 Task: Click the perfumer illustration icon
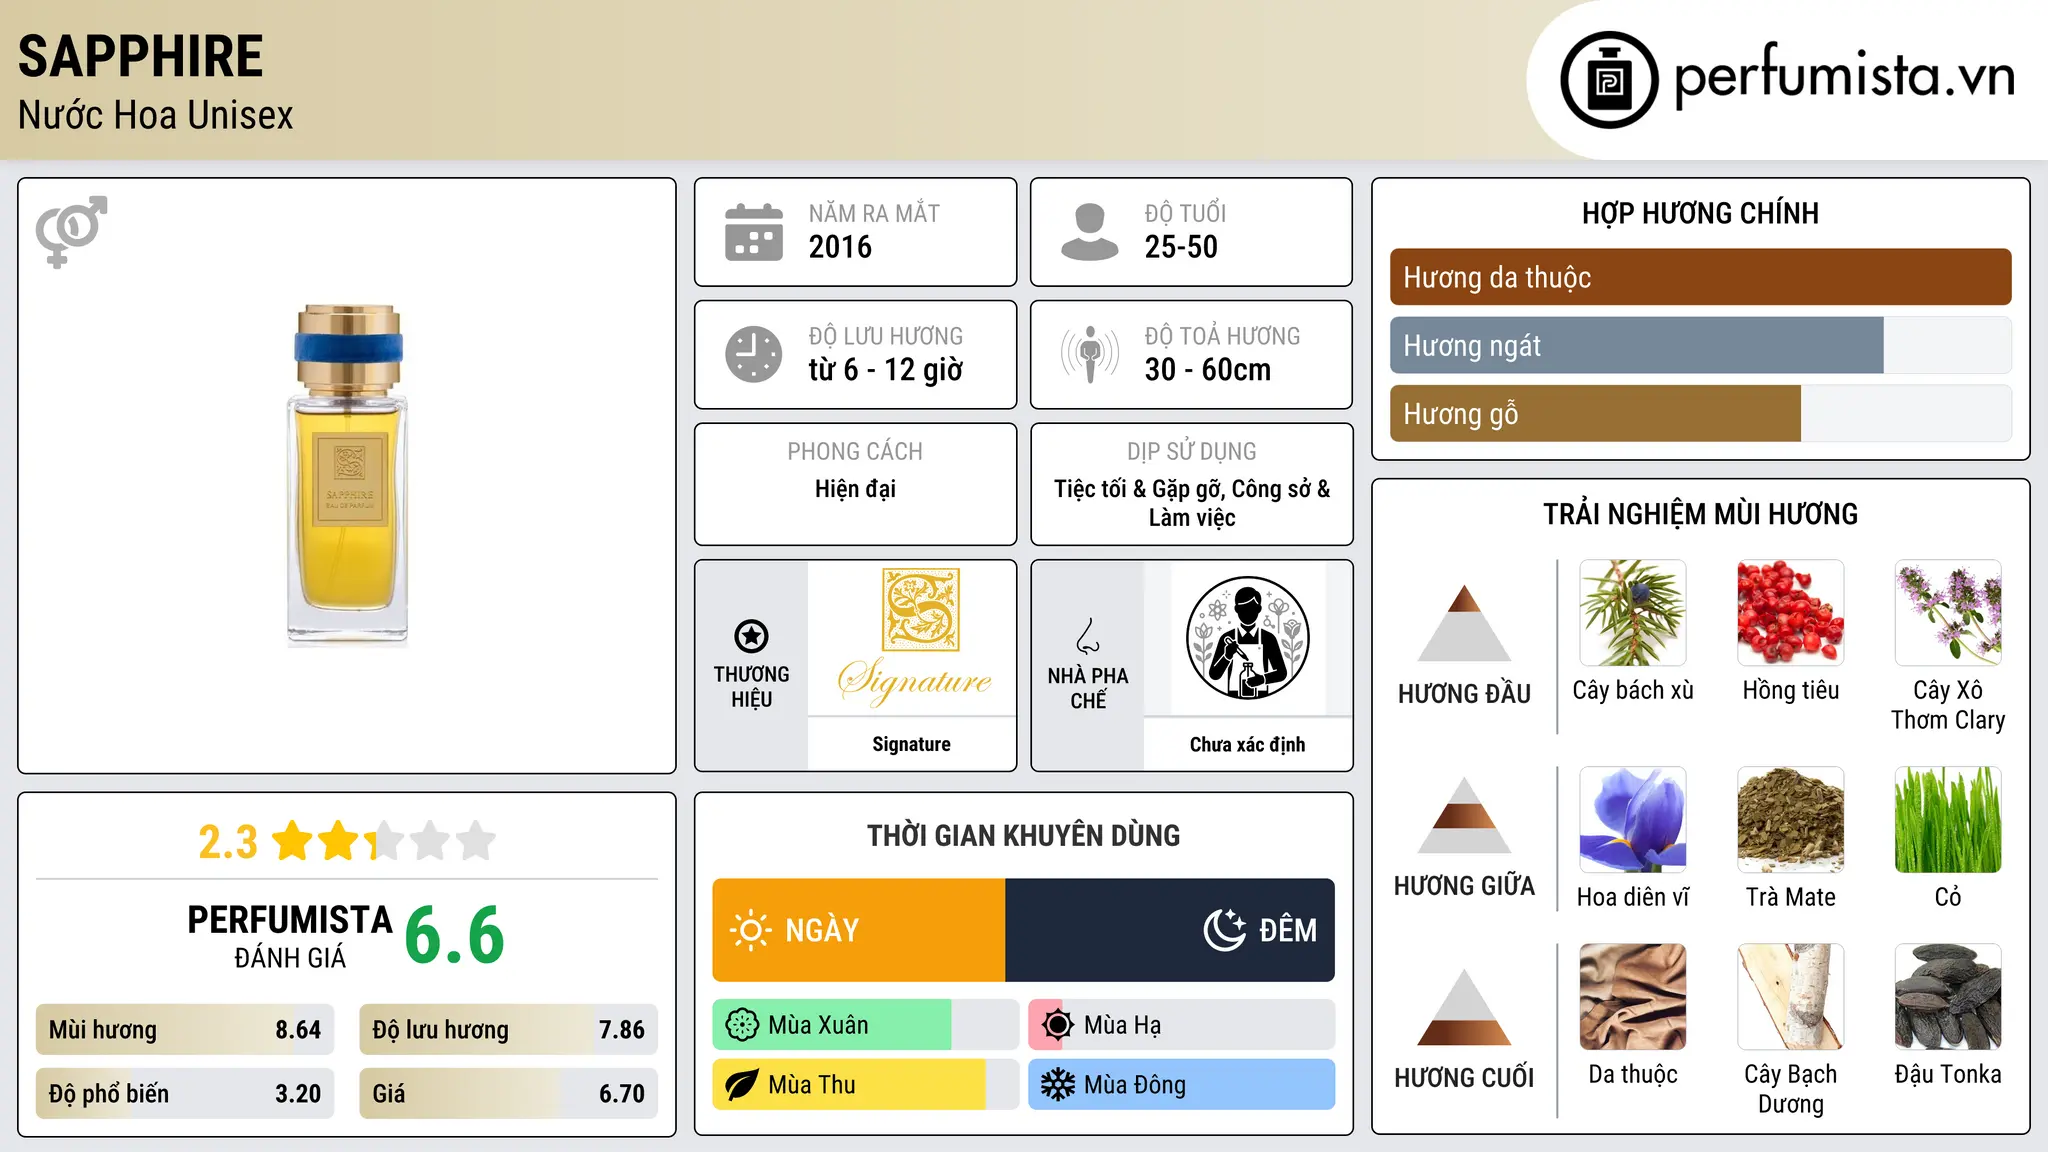pos(1247,638)
